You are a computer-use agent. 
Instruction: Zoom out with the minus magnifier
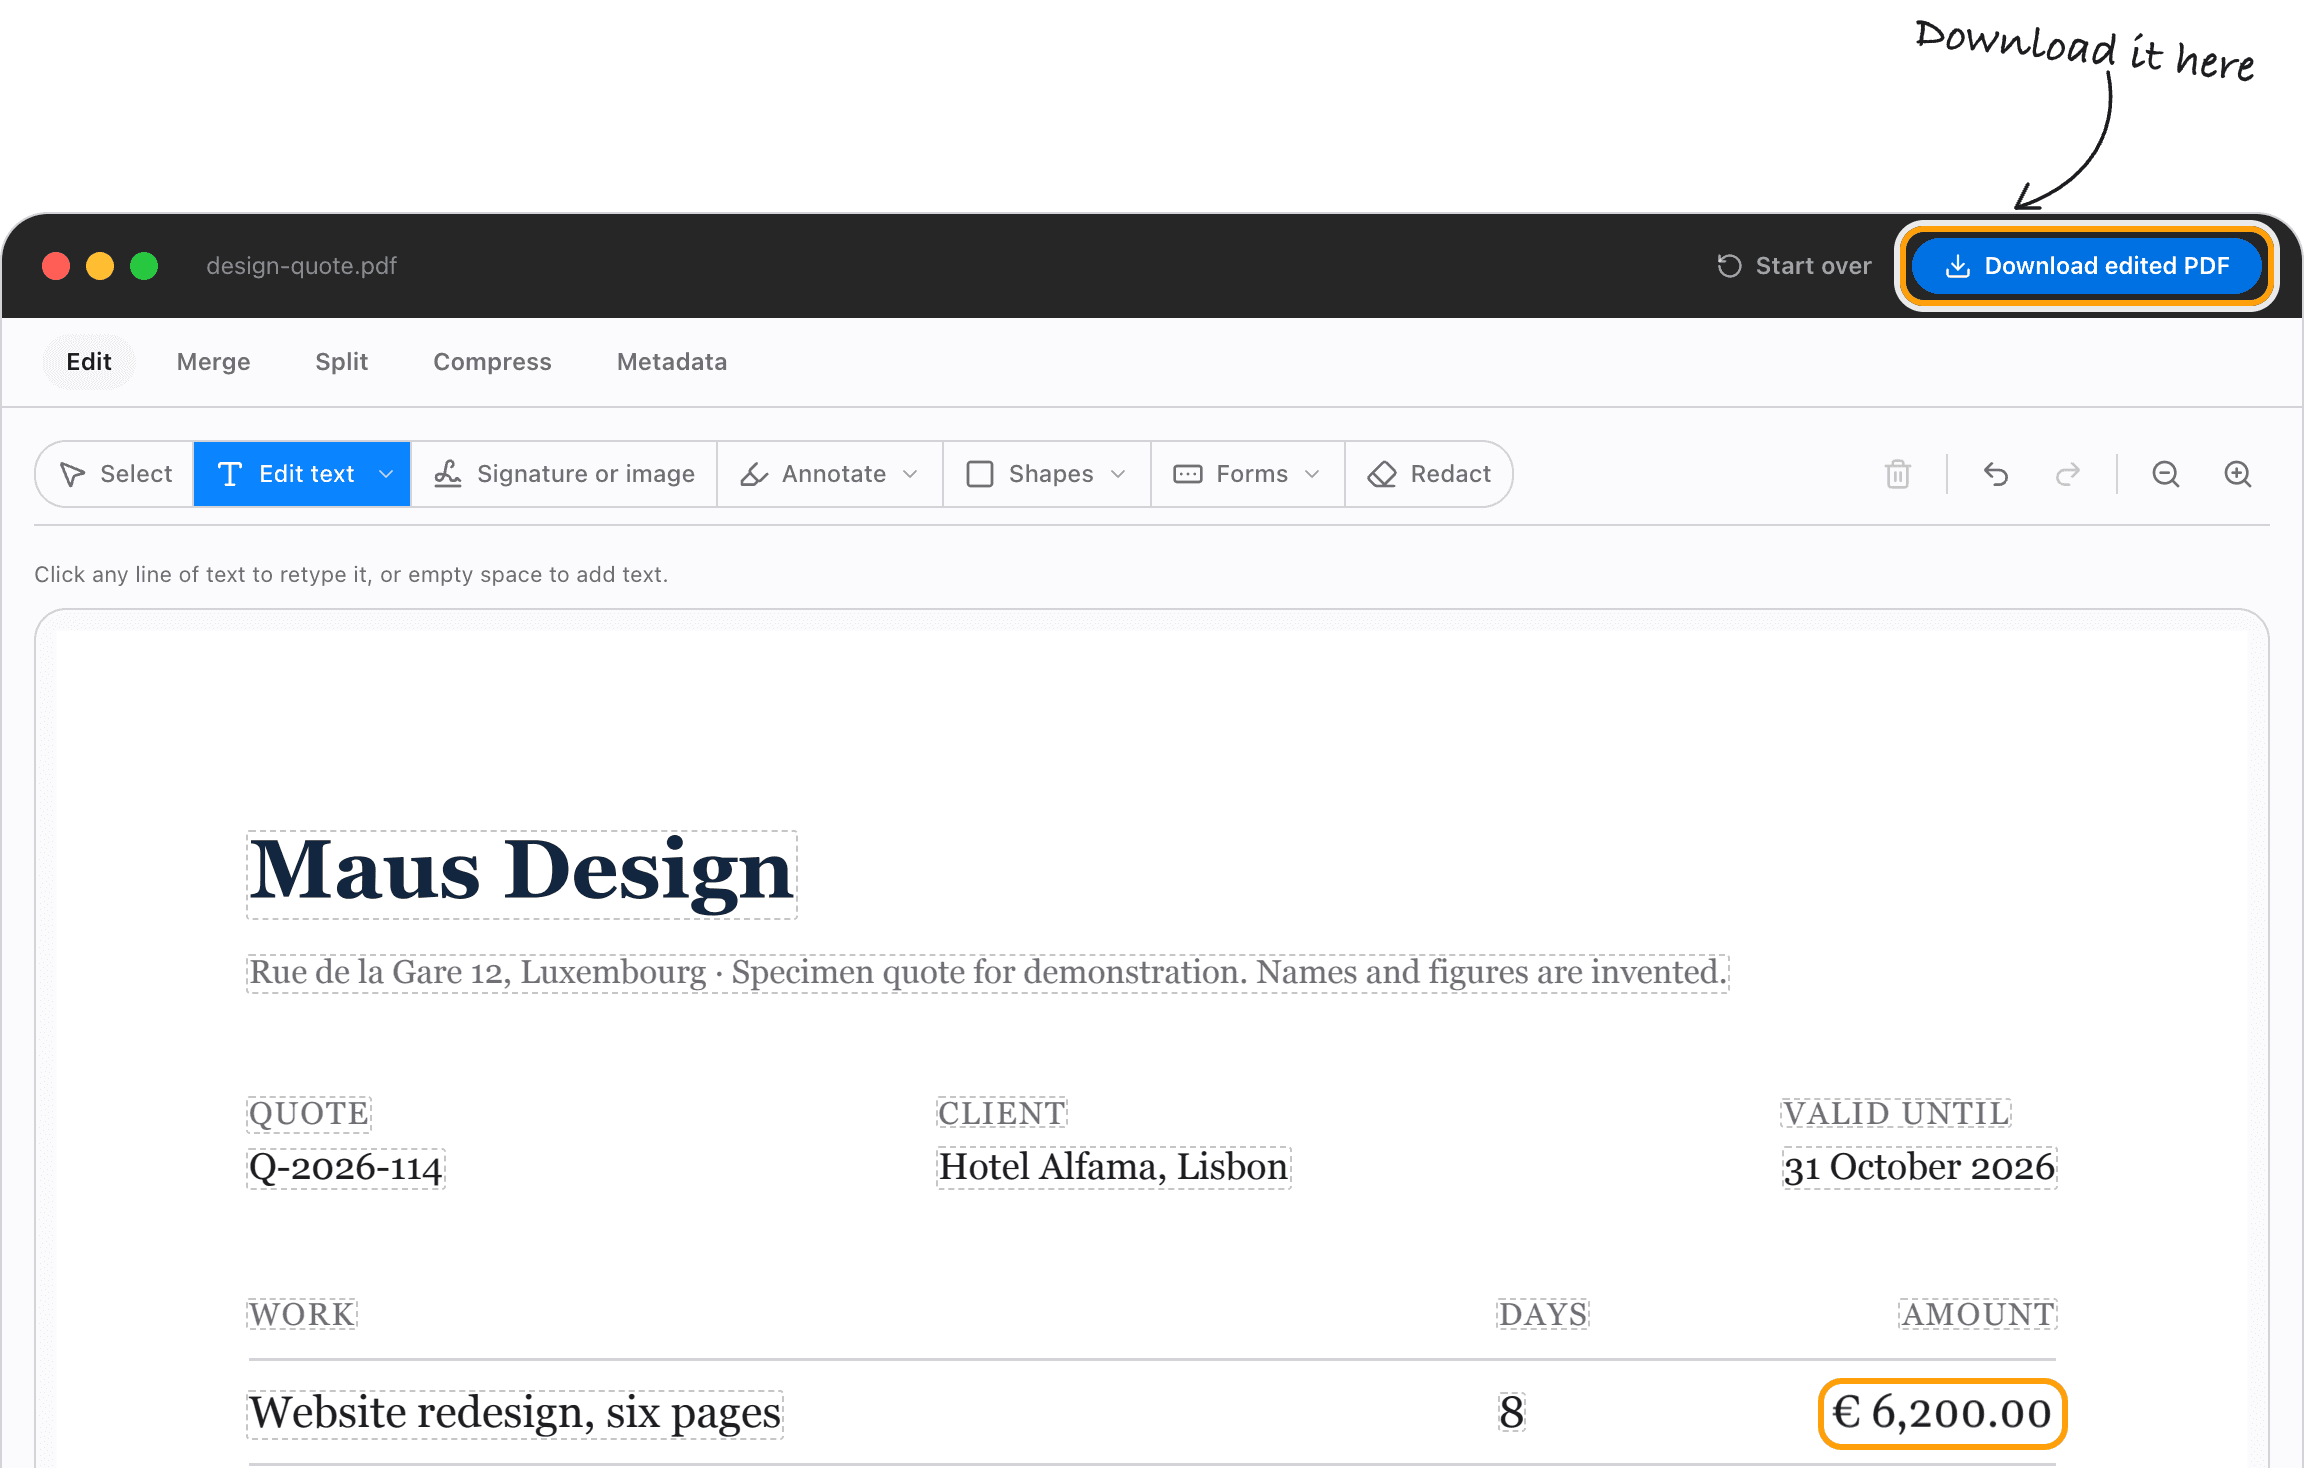click(x=2166, y=474)
